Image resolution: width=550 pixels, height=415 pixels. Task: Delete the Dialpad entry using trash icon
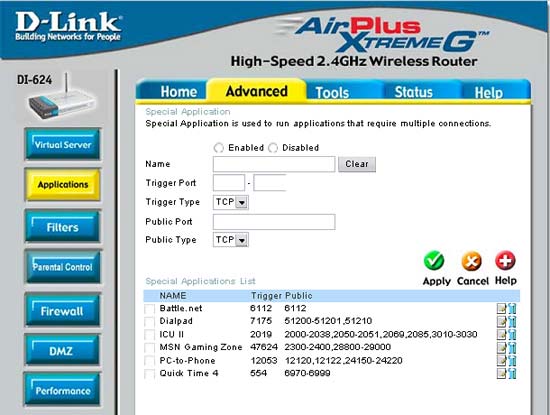coord(512,321)
